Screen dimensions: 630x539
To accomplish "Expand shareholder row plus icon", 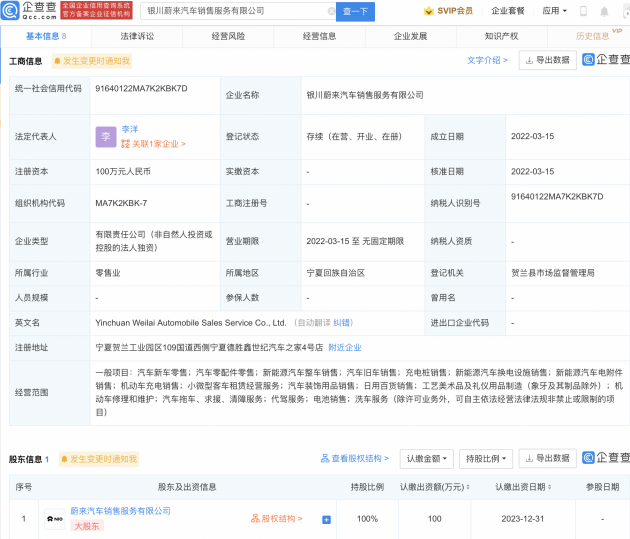I will click(327, 520).
